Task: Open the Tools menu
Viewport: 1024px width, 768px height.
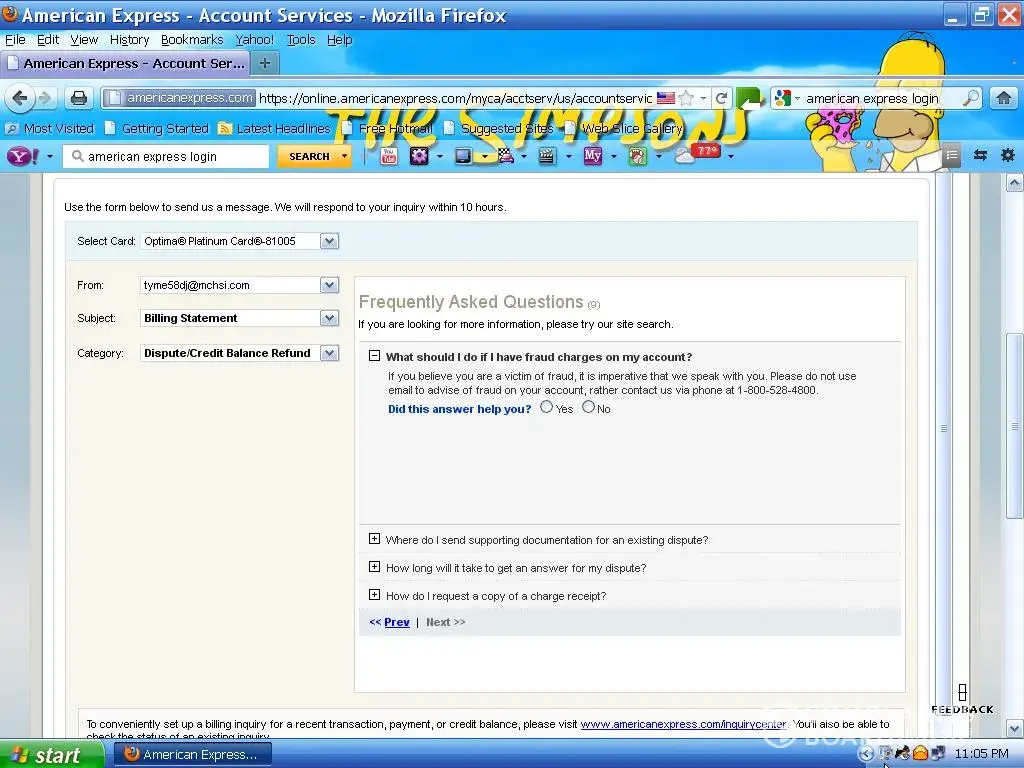Action: (300, 40)
